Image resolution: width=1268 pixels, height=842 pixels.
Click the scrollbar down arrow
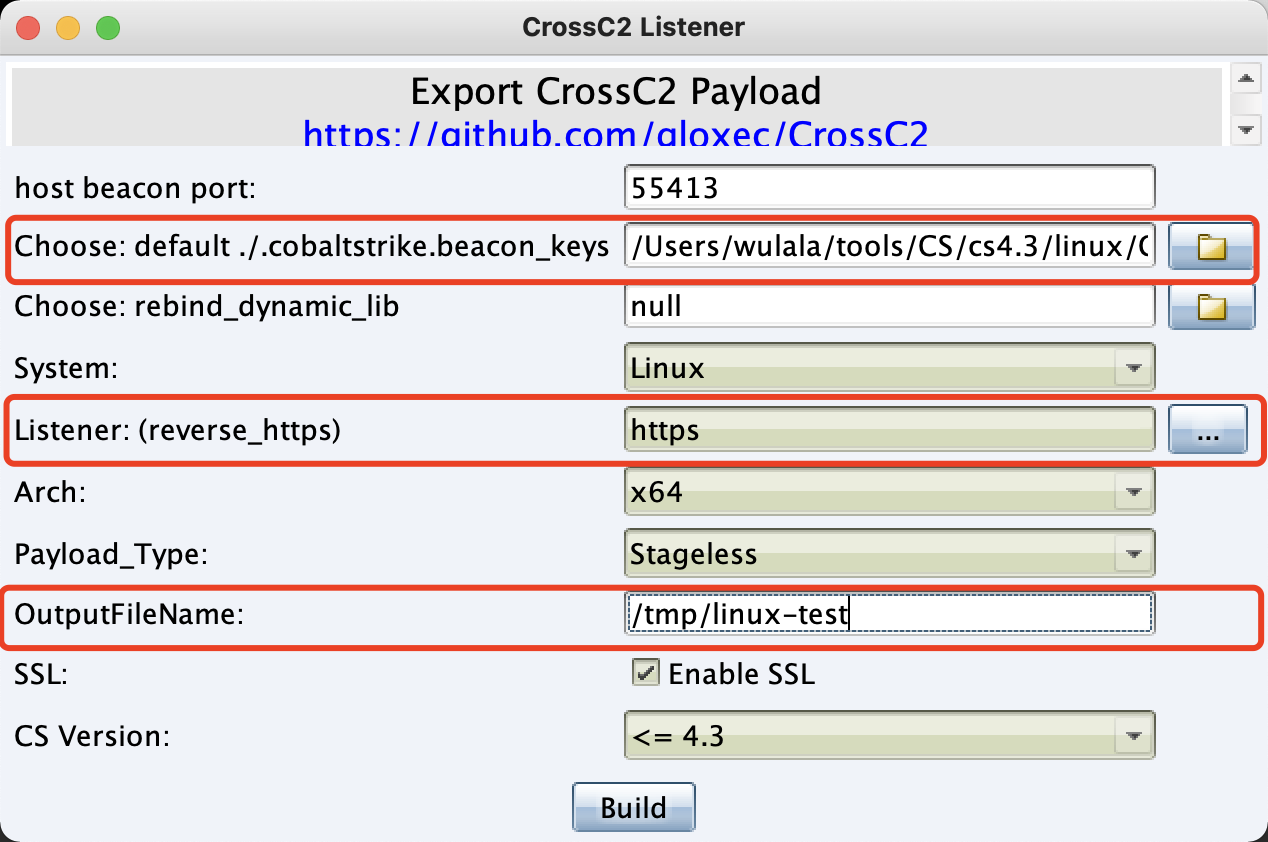(1245, 129)
